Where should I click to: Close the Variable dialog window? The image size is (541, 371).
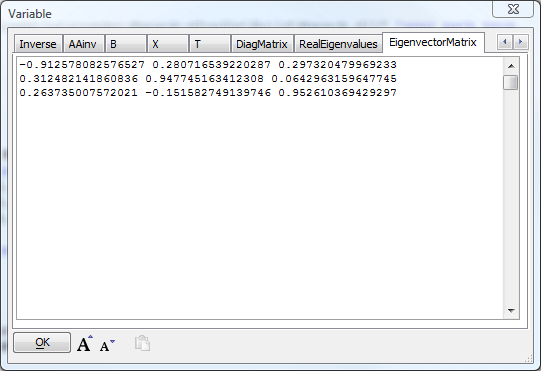[513, 9]
